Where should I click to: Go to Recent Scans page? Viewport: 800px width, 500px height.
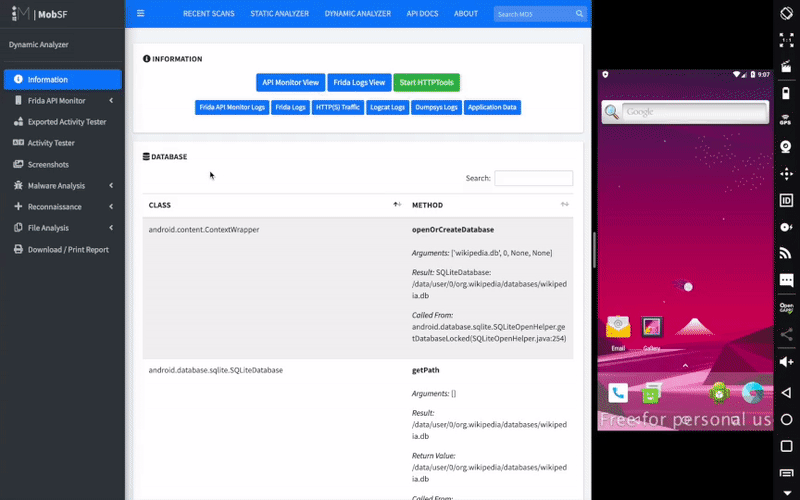(x=209, y=14)
